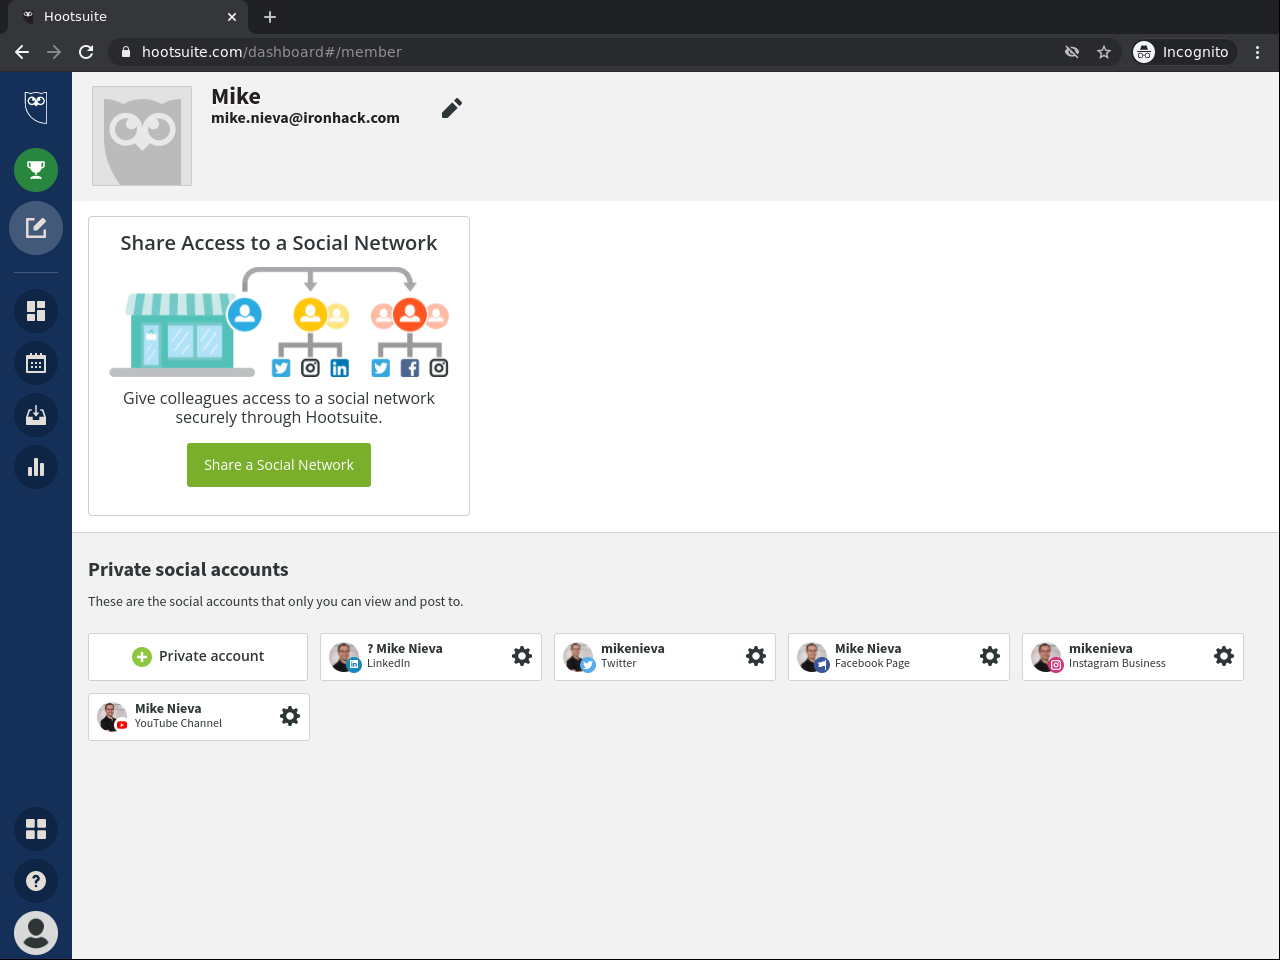The image size is (1280, 960).
Task: Open settings gear for LinkedIn Mike Nieva
Action: click(x=522, y=656)
